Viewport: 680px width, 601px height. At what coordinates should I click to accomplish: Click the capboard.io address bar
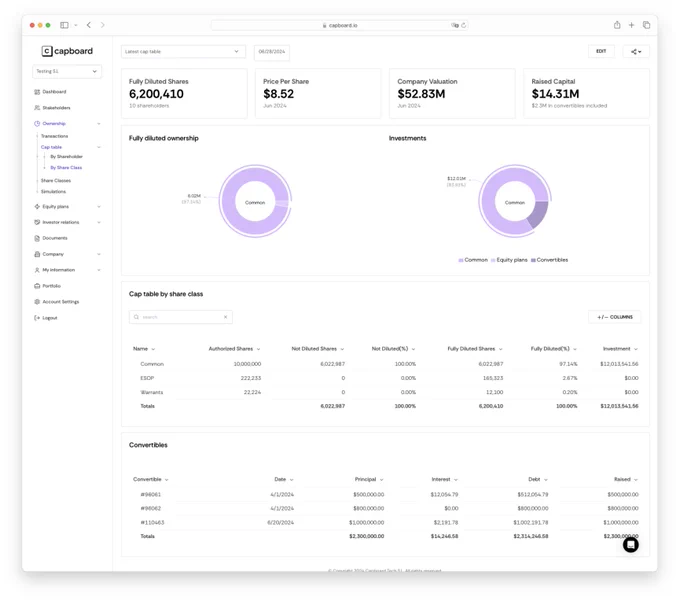[x=340, y=26]
